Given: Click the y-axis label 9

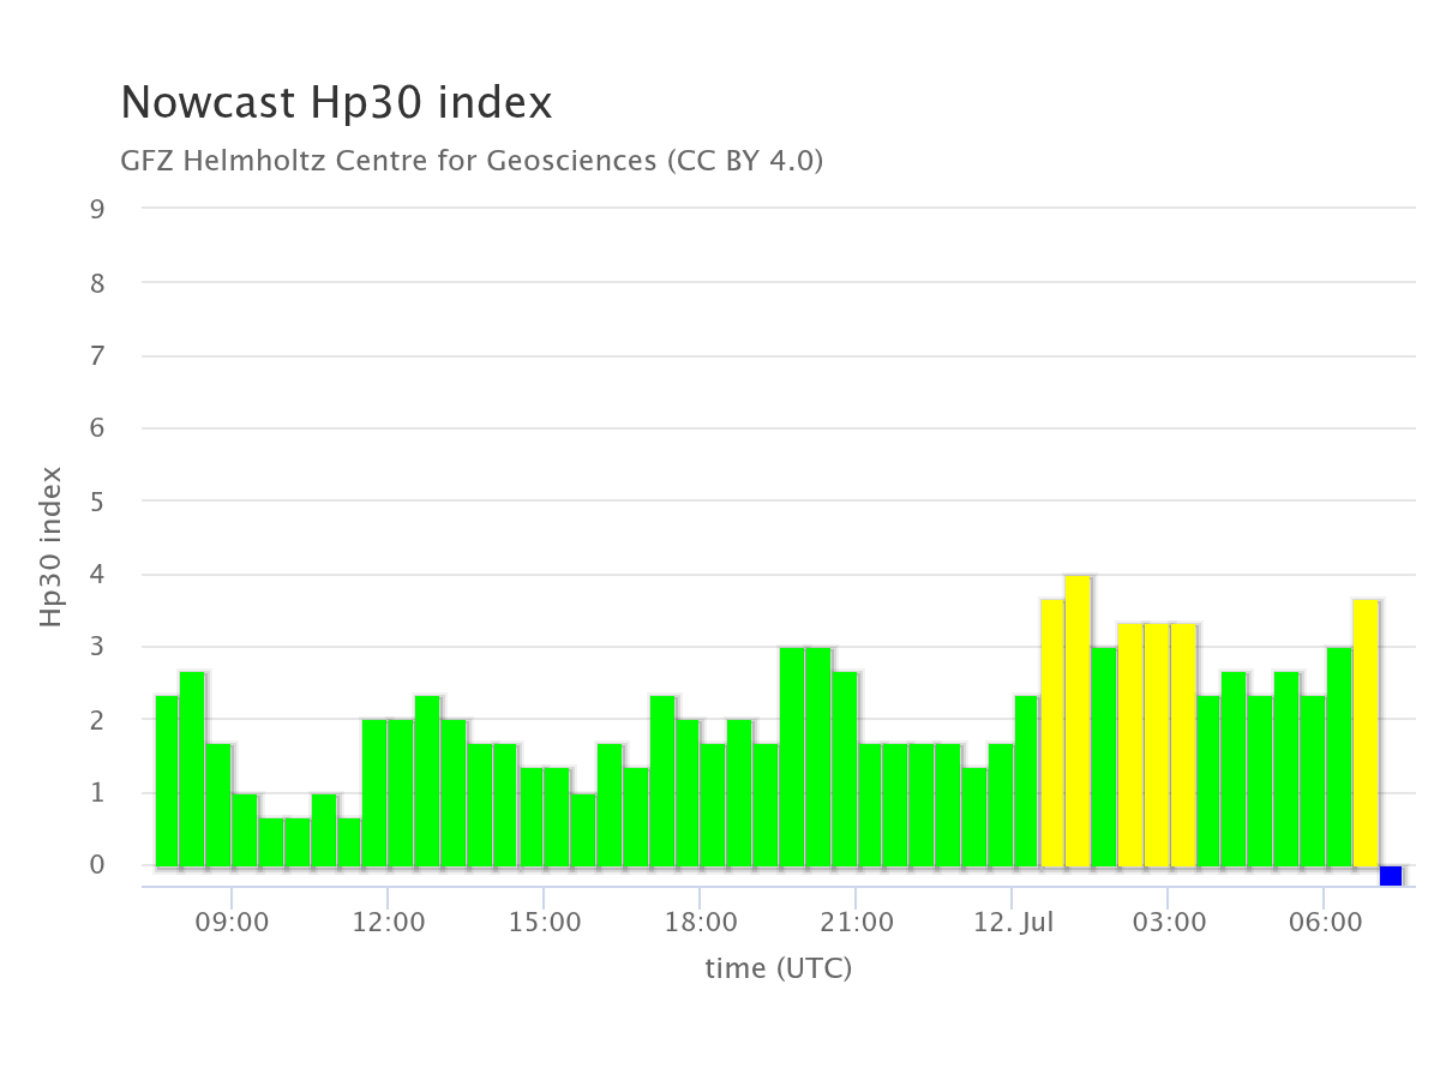Looking at the screenshot, I should pos(97,209).
